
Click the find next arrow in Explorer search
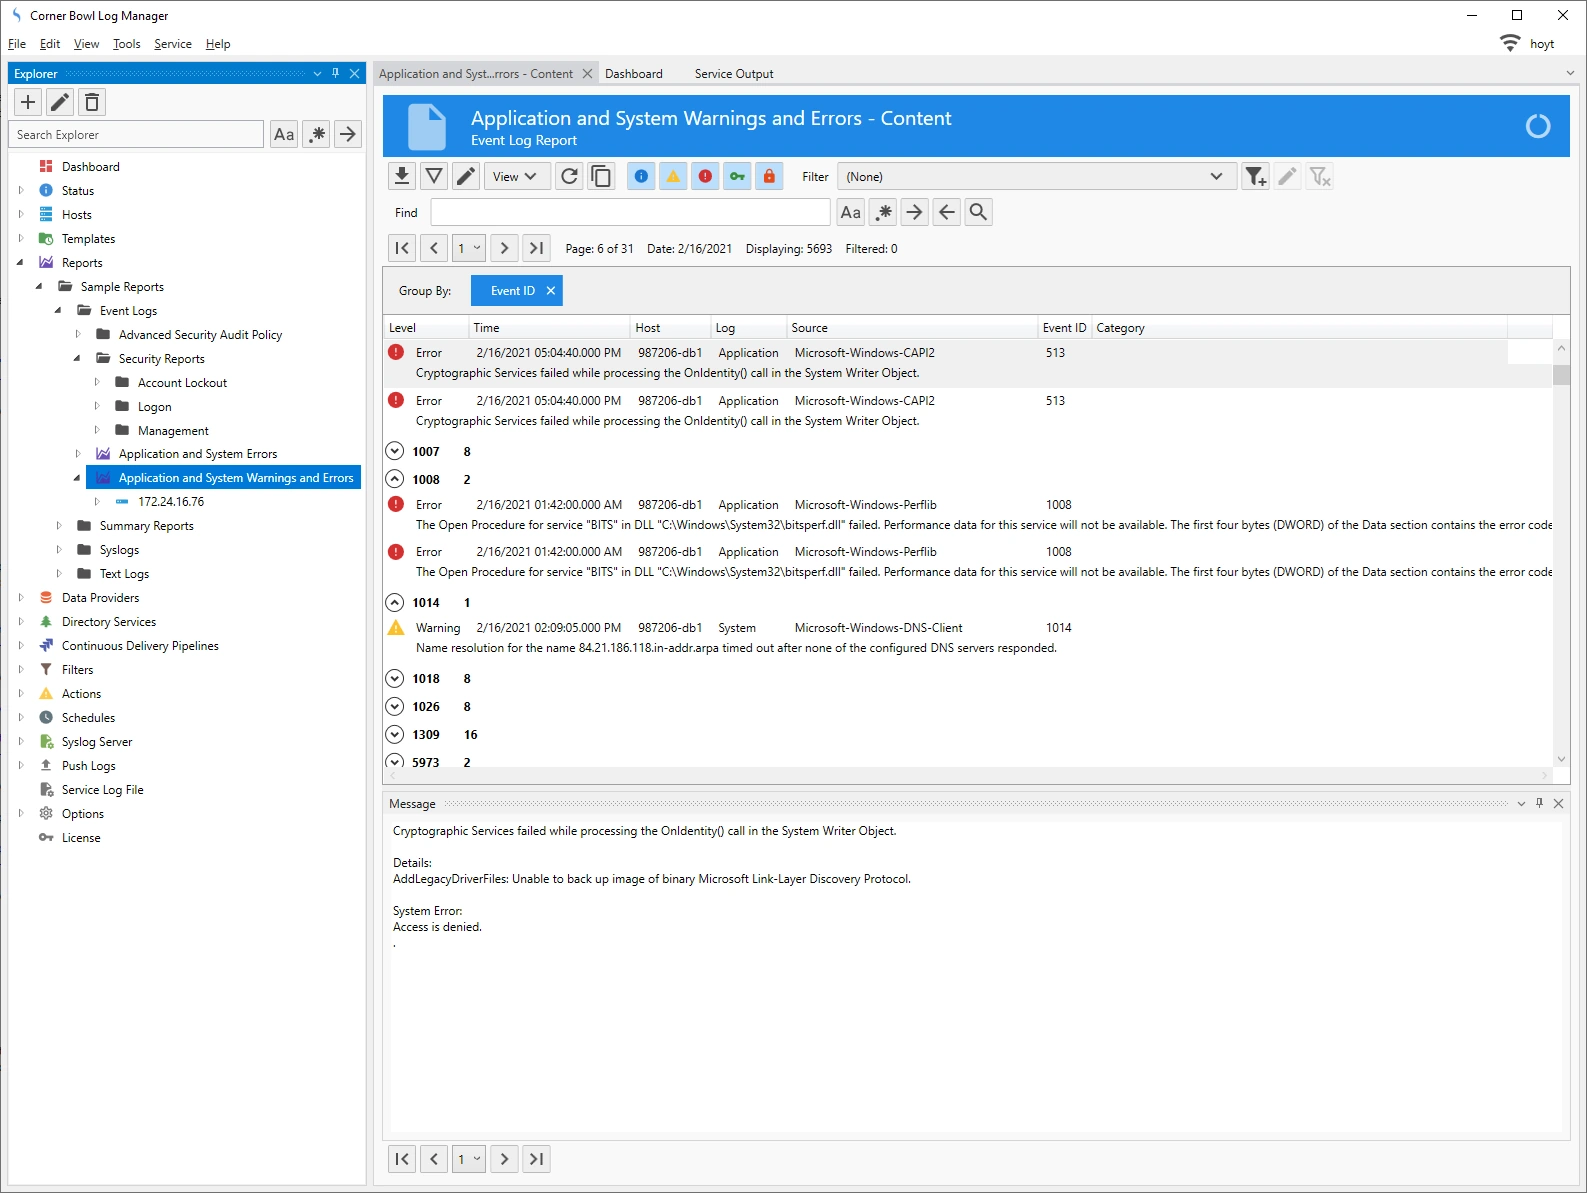[348, 134]
